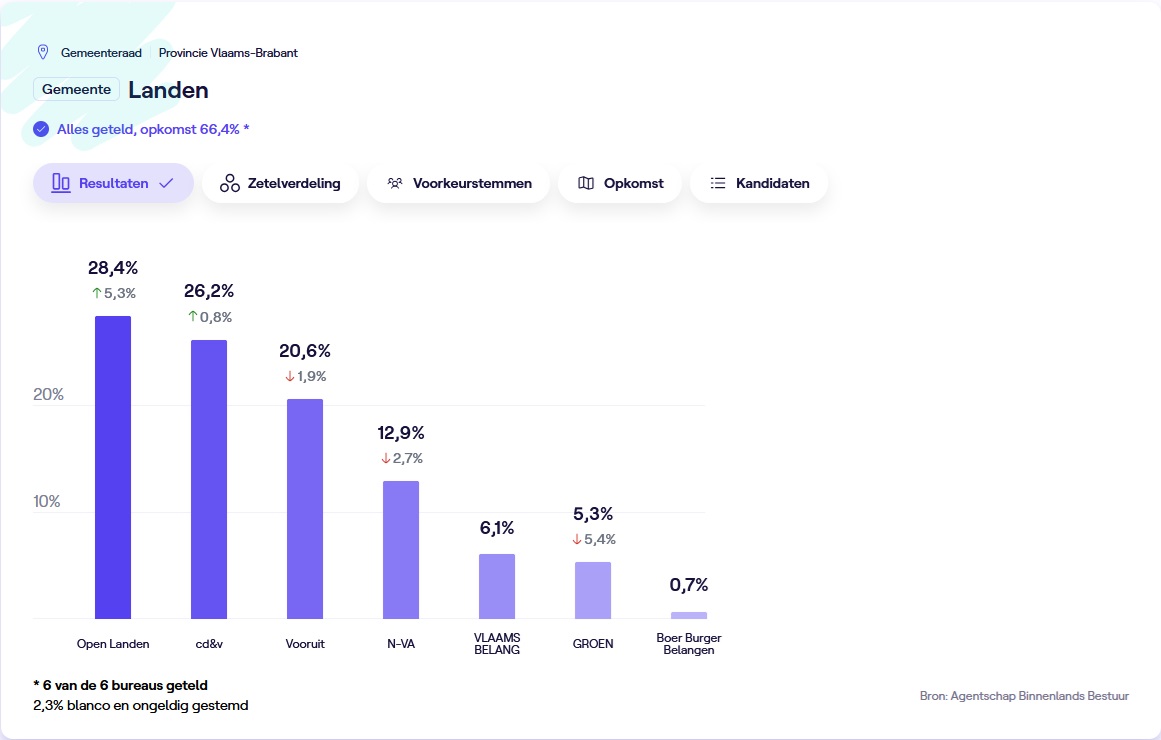This screenshot has height=740, width=1161.
Task: Click the 26,2% value label
Action: [x=209, y=291]
